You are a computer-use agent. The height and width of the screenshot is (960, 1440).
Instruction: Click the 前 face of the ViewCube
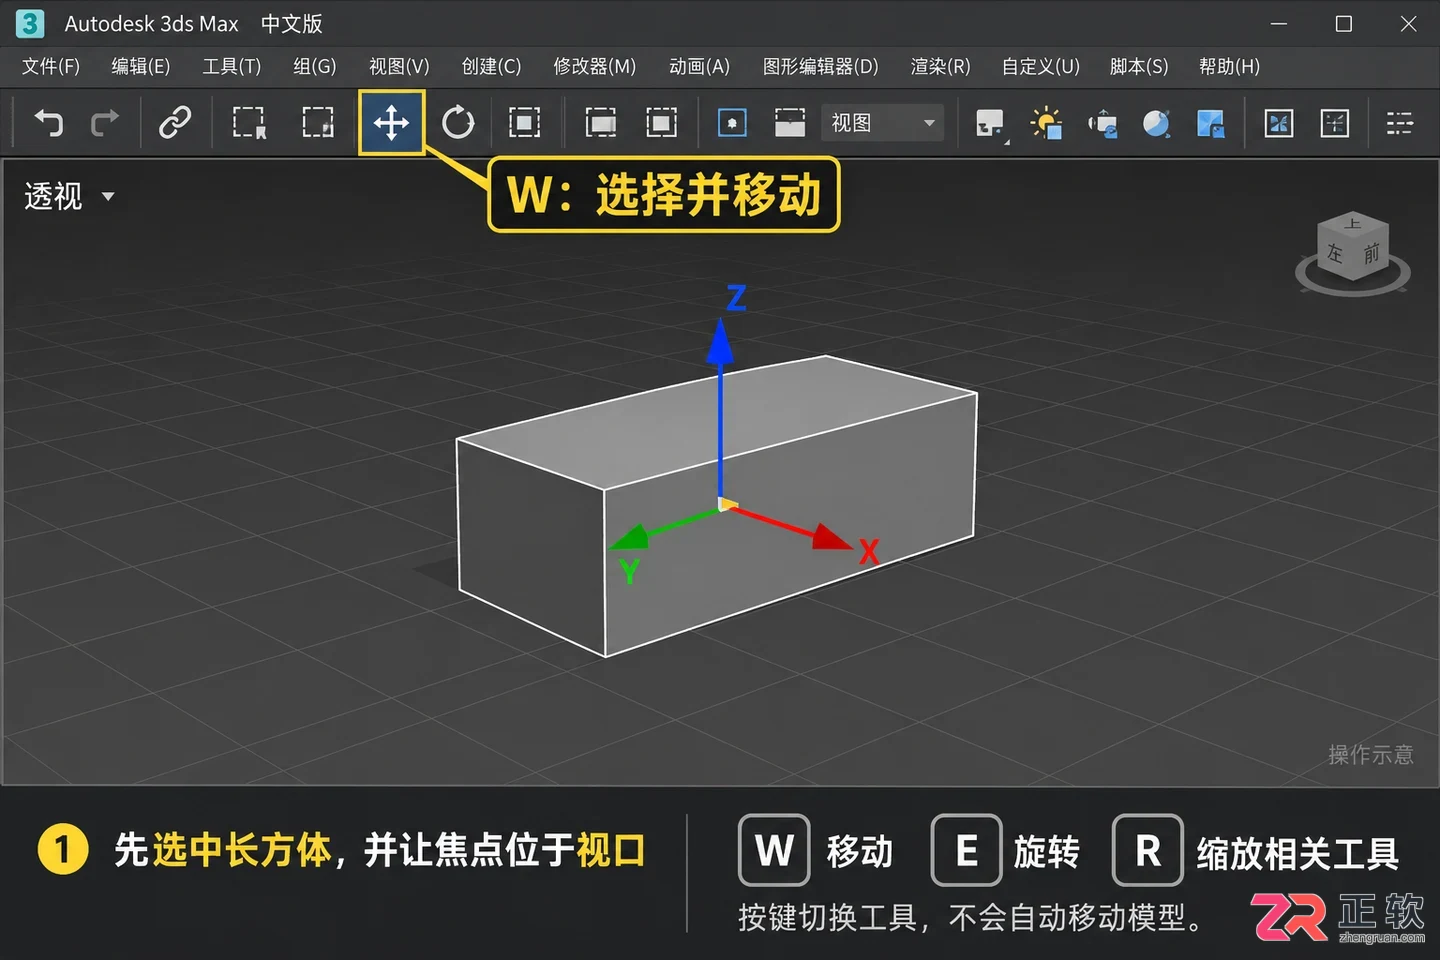(x=1371, y=253)
